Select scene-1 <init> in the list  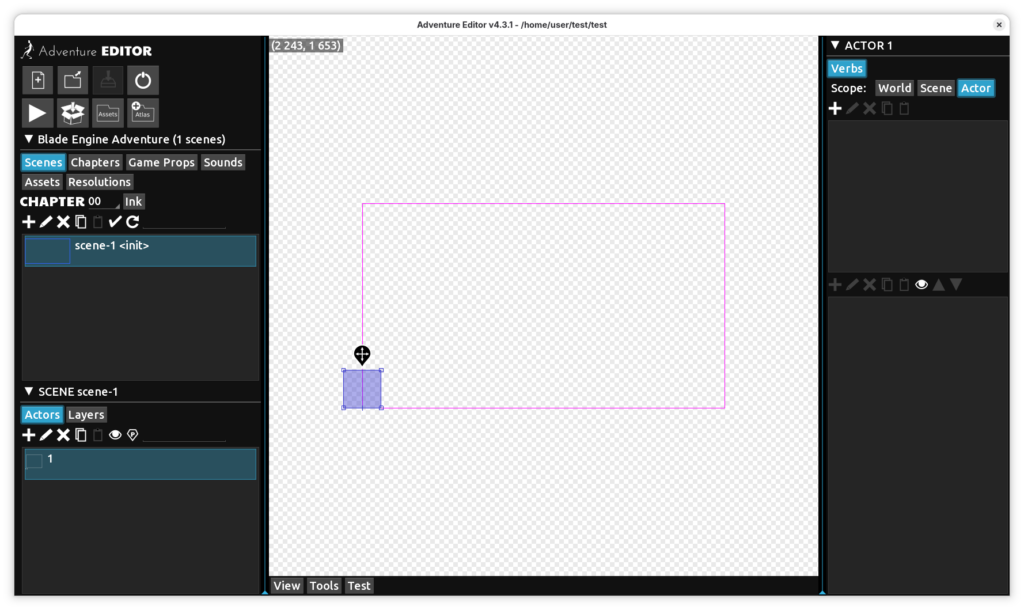(140, 251)
